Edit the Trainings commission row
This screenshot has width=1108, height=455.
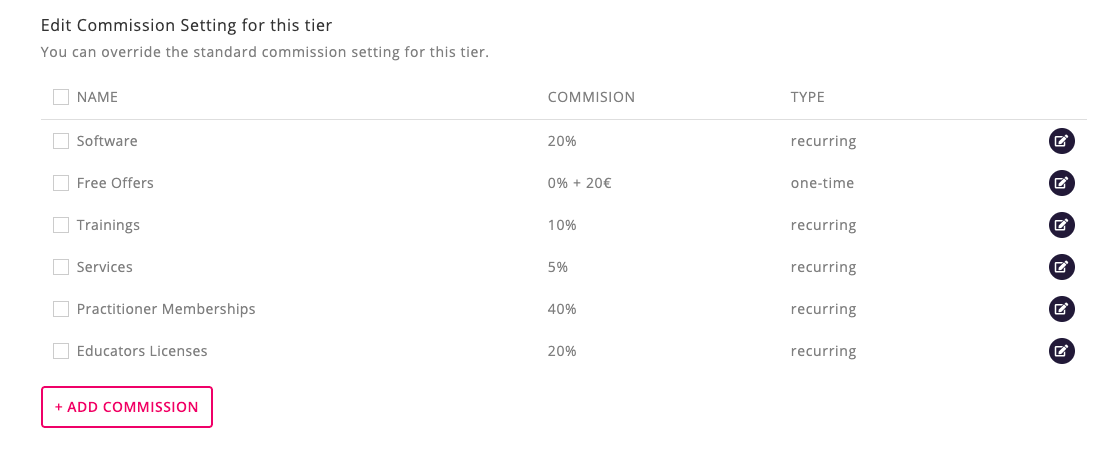click(1061, 225)
